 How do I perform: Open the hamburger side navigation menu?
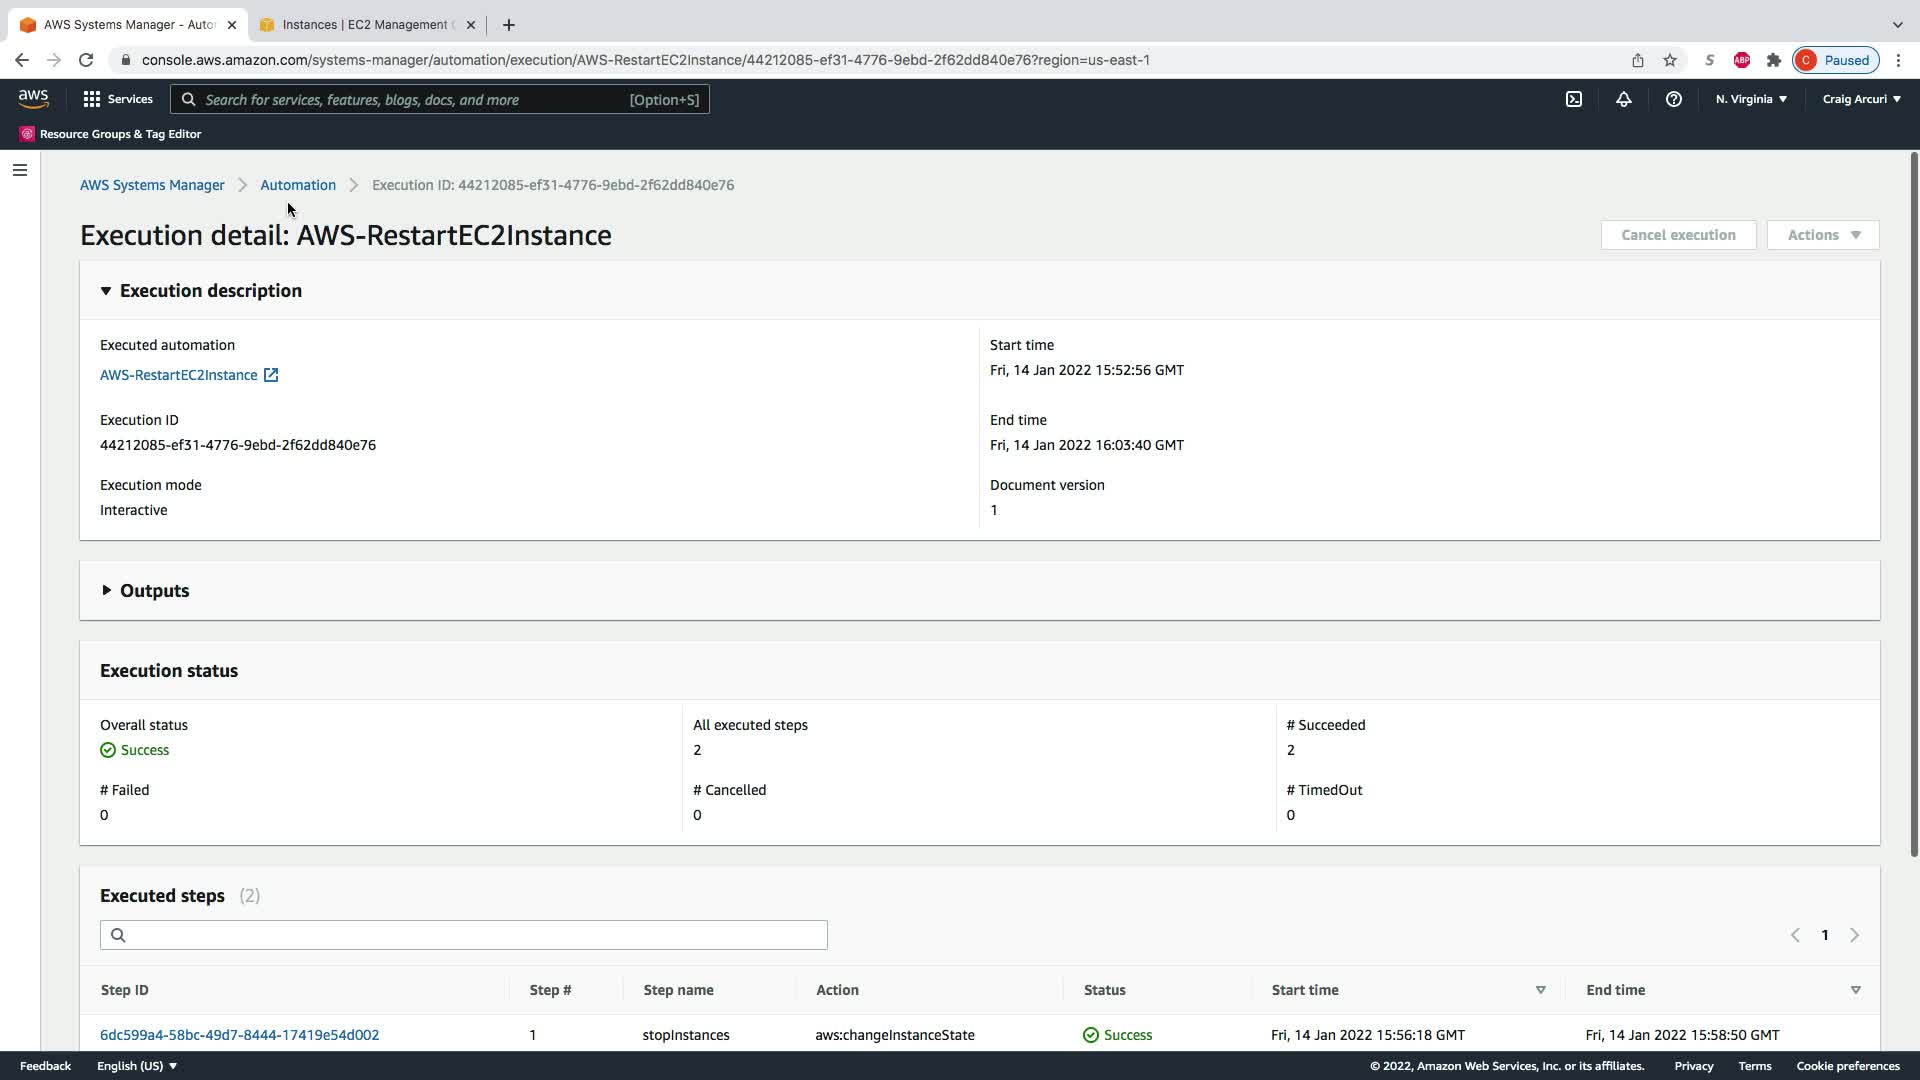(x=20, y=170)
